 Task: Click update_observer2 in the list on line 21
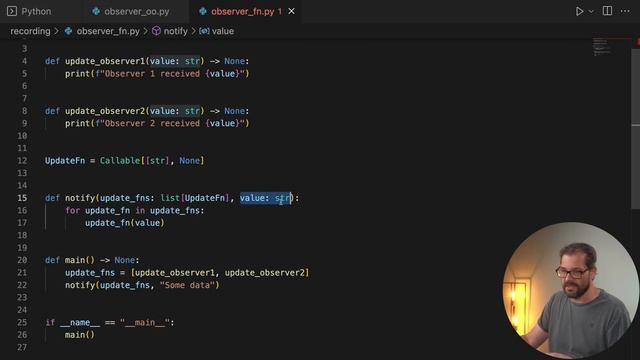(x=265, y=273)
